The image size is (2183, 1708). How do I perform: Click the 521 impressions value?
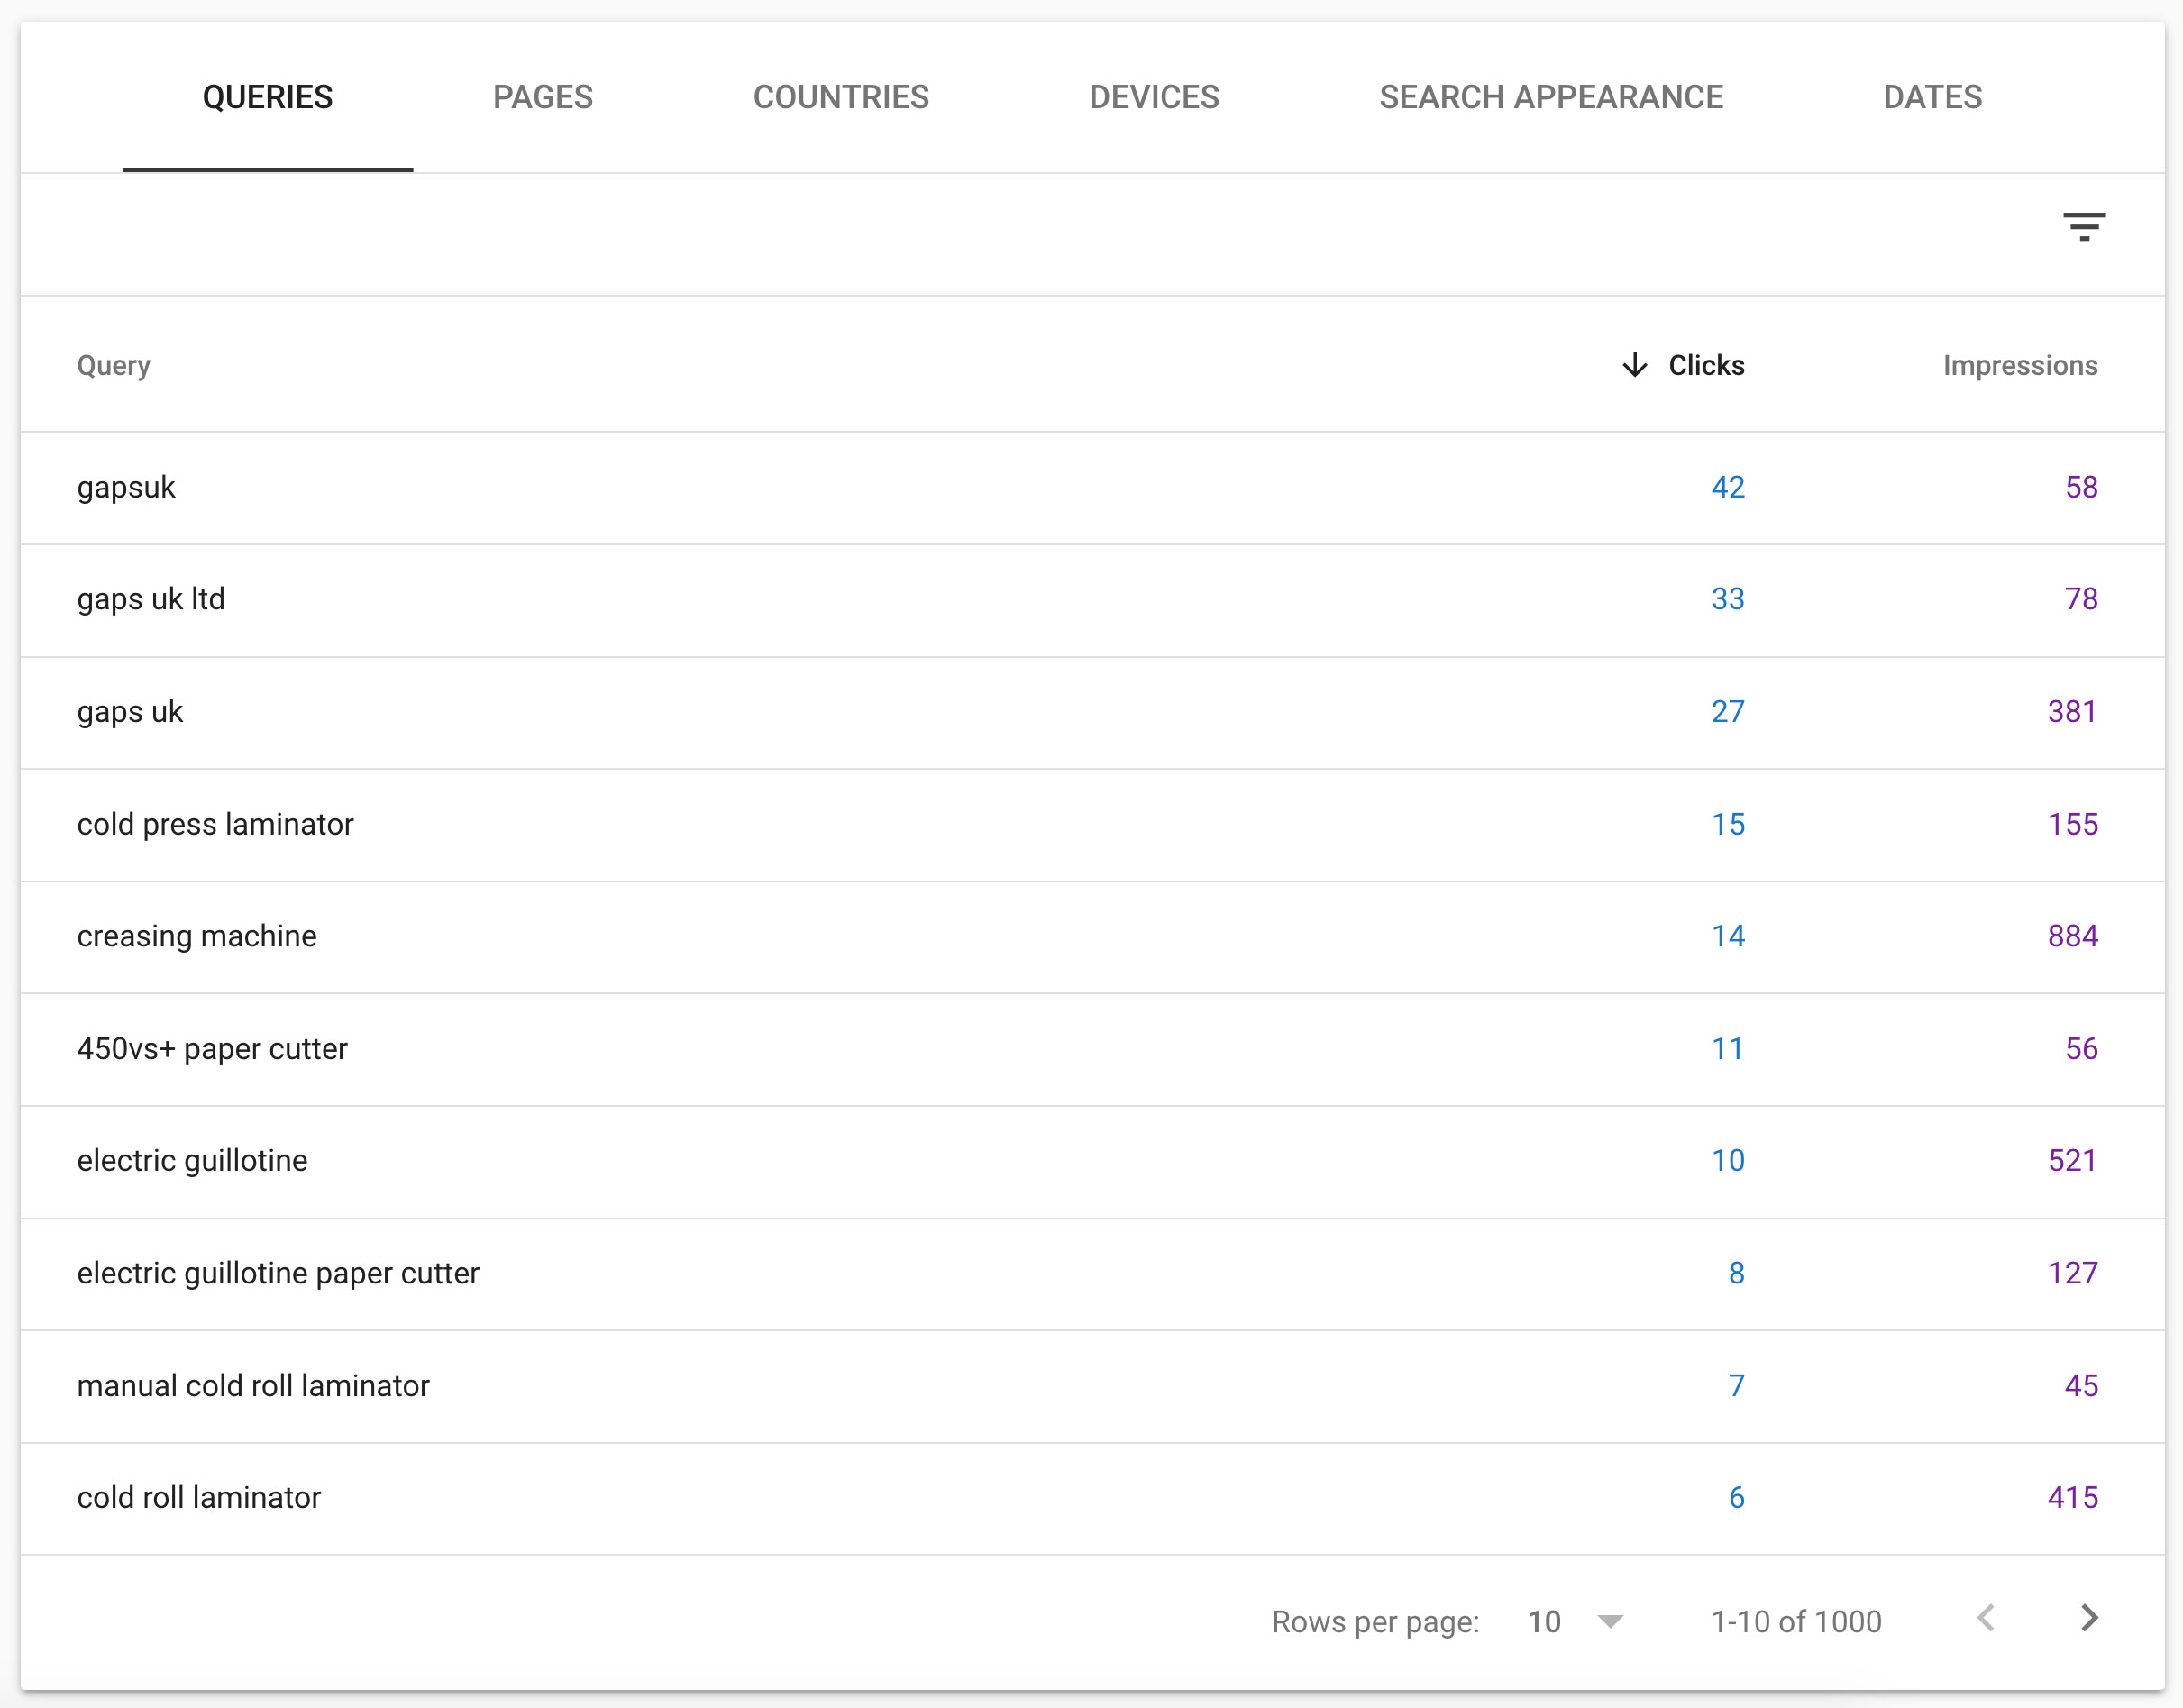(2072, 1160)
